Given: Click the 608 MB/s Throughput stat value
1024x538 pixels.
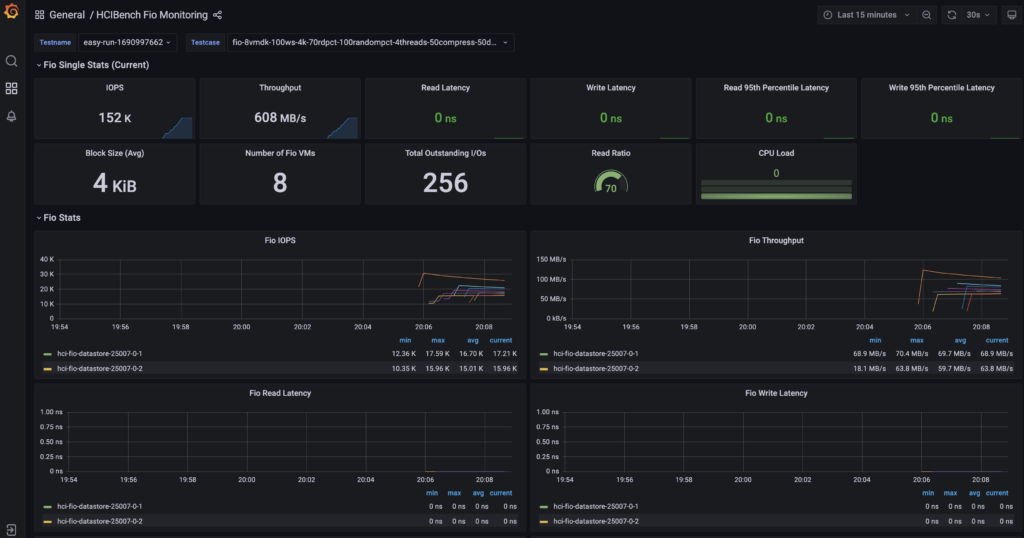Looking at the screenshot, I should tap(280, 118).
